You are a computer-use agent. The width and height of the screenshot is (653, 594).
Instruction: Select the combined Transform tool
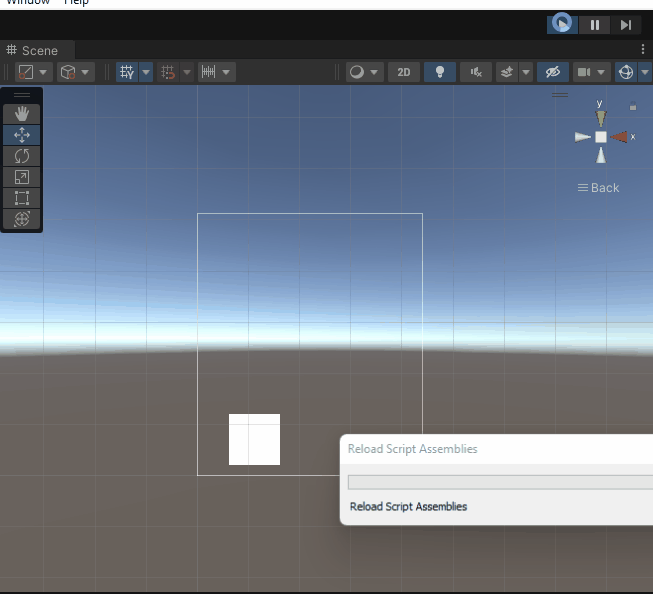22,219
